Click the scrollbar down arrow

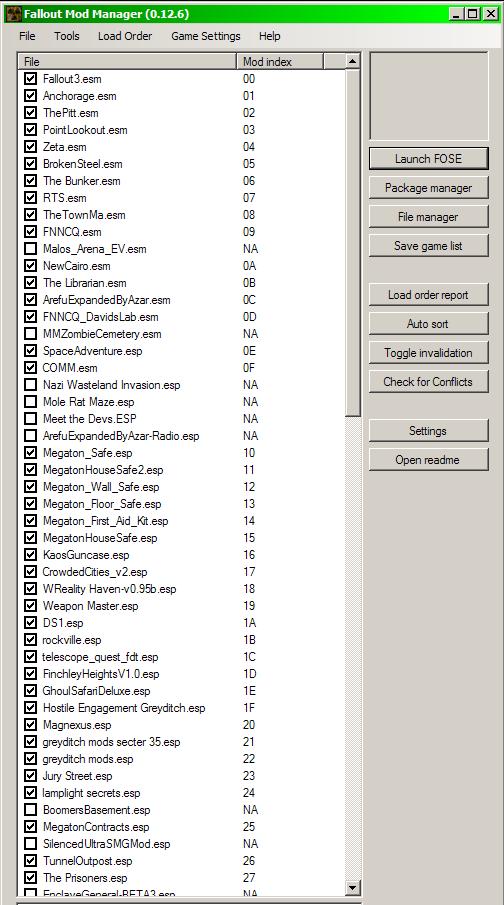[352, 888]
